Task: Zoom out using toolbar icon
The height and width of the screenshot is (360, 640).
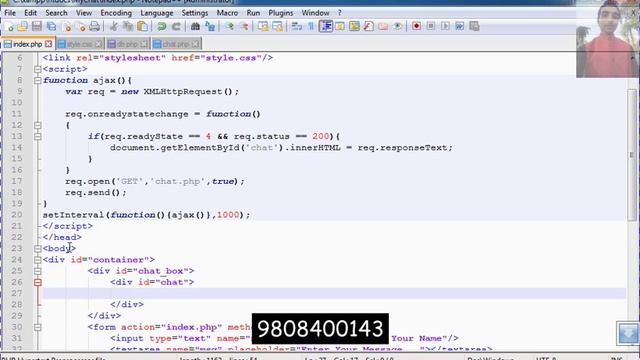Action: [244, 27]
